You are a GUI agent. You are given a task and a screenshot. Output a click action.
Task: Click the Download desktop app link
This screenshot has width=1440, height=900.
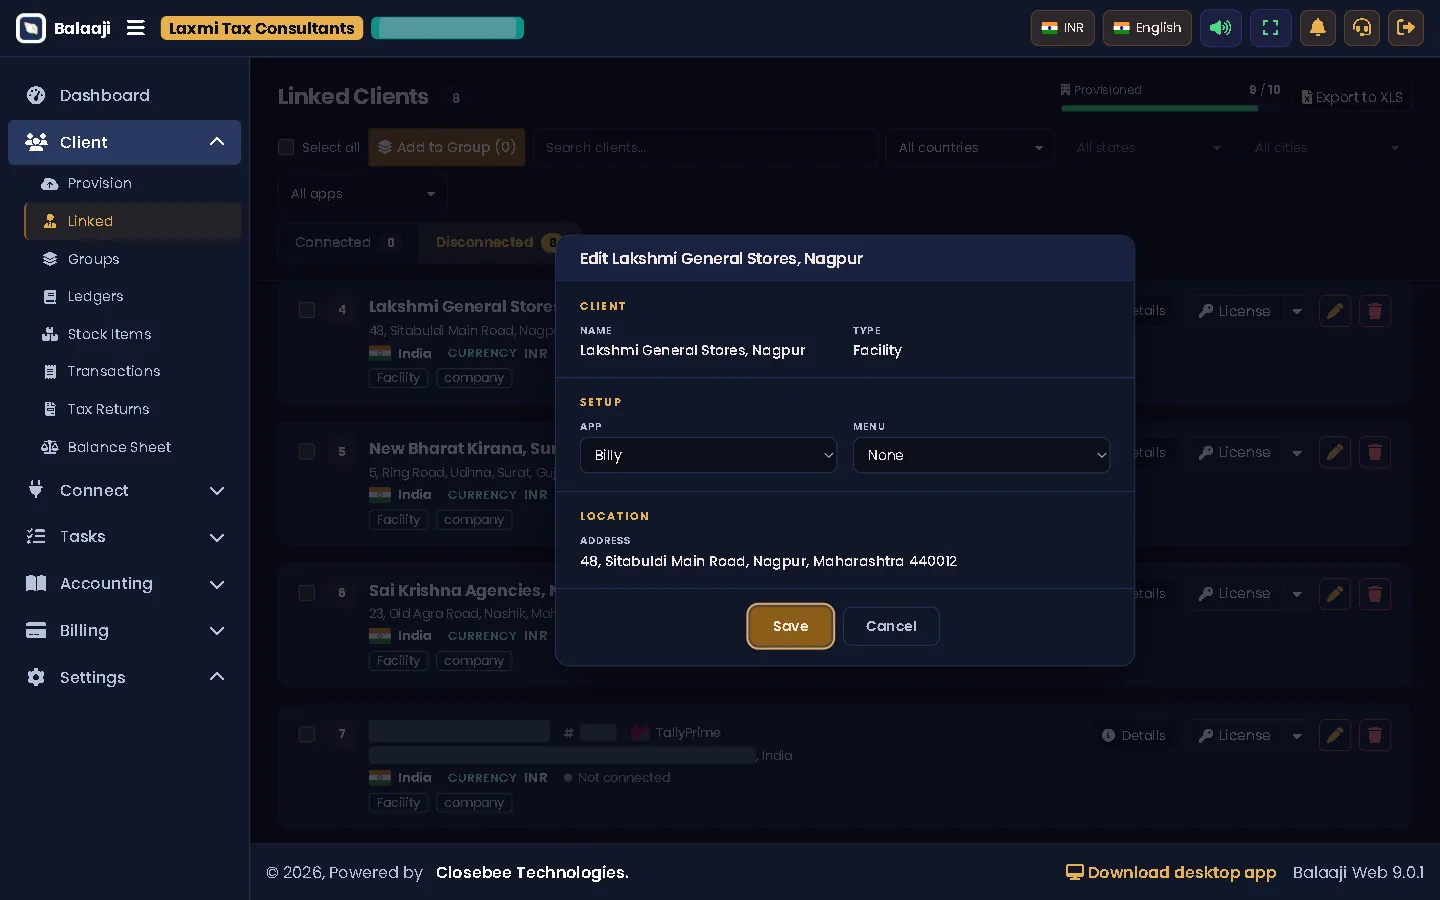(x=1171, y=872)
